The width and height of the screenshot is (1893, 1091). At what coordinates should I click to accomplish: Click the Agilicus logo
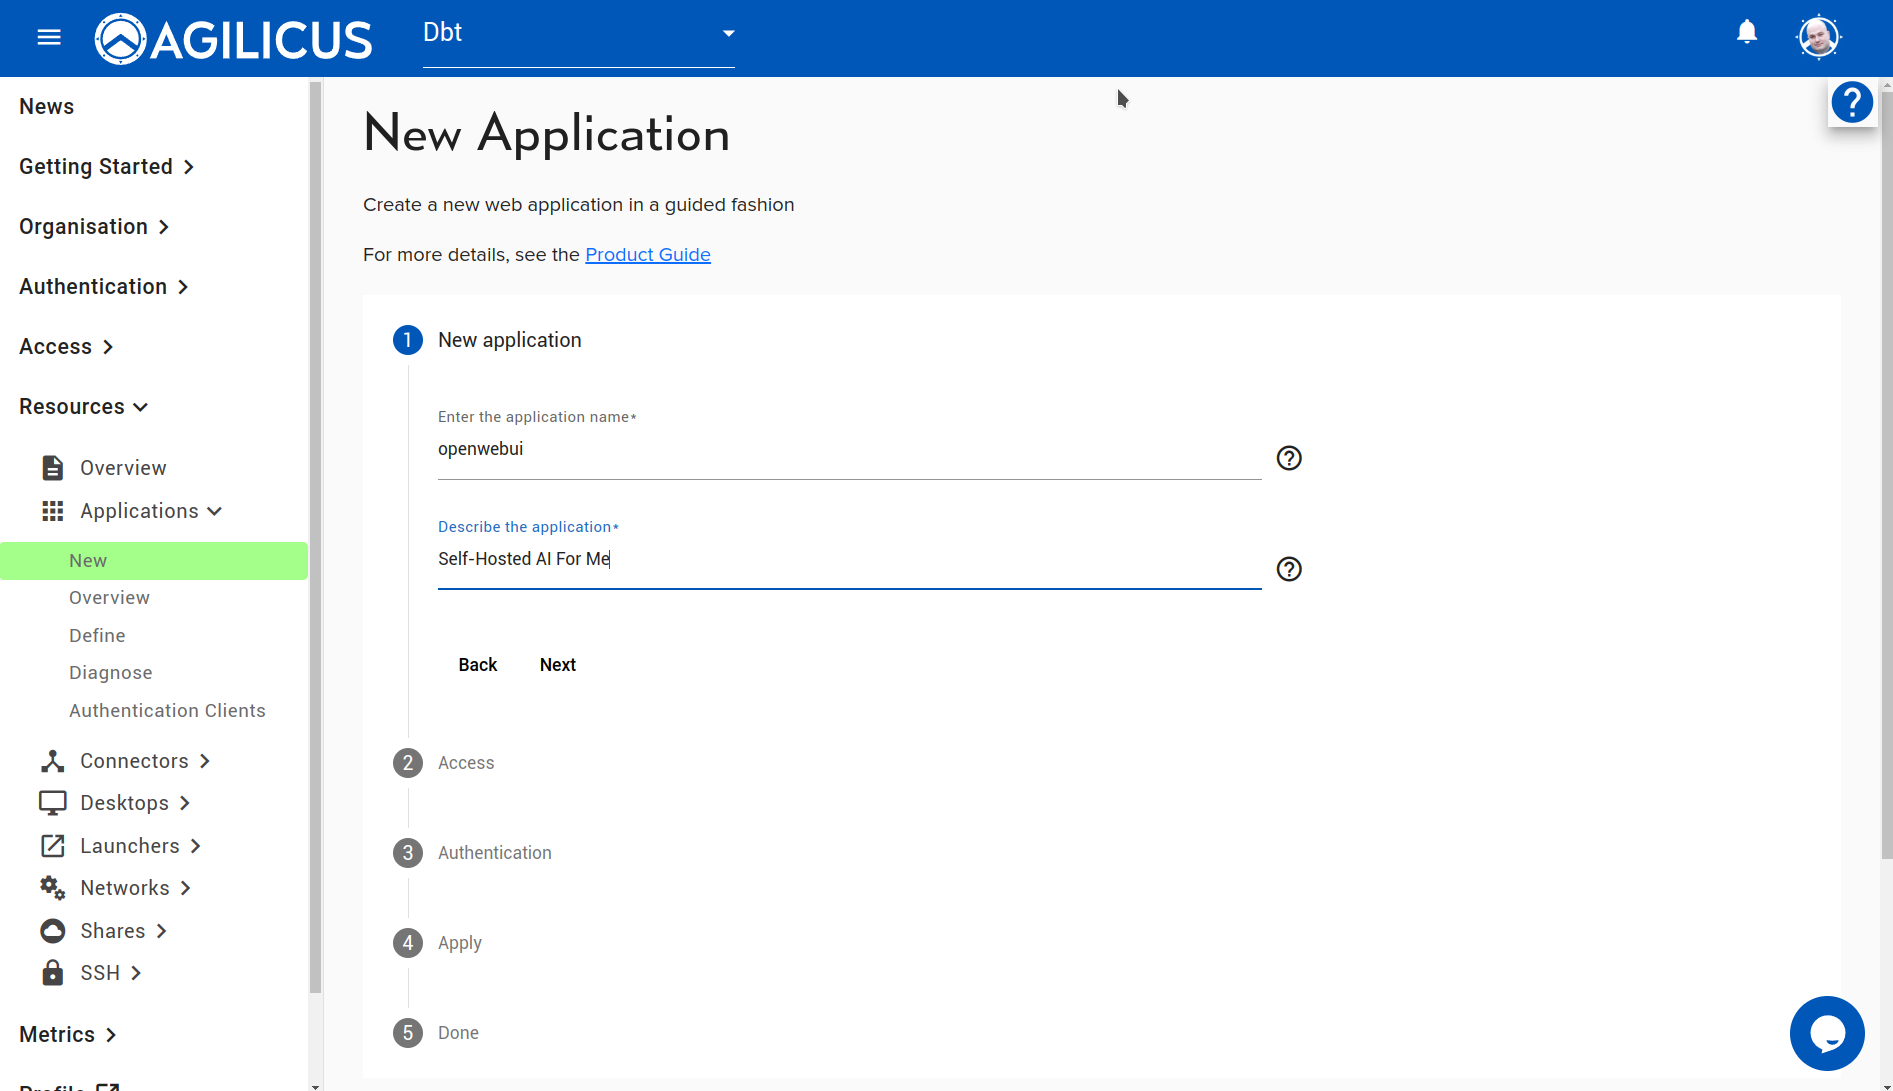pyautogui.click(x=233, y=39)
